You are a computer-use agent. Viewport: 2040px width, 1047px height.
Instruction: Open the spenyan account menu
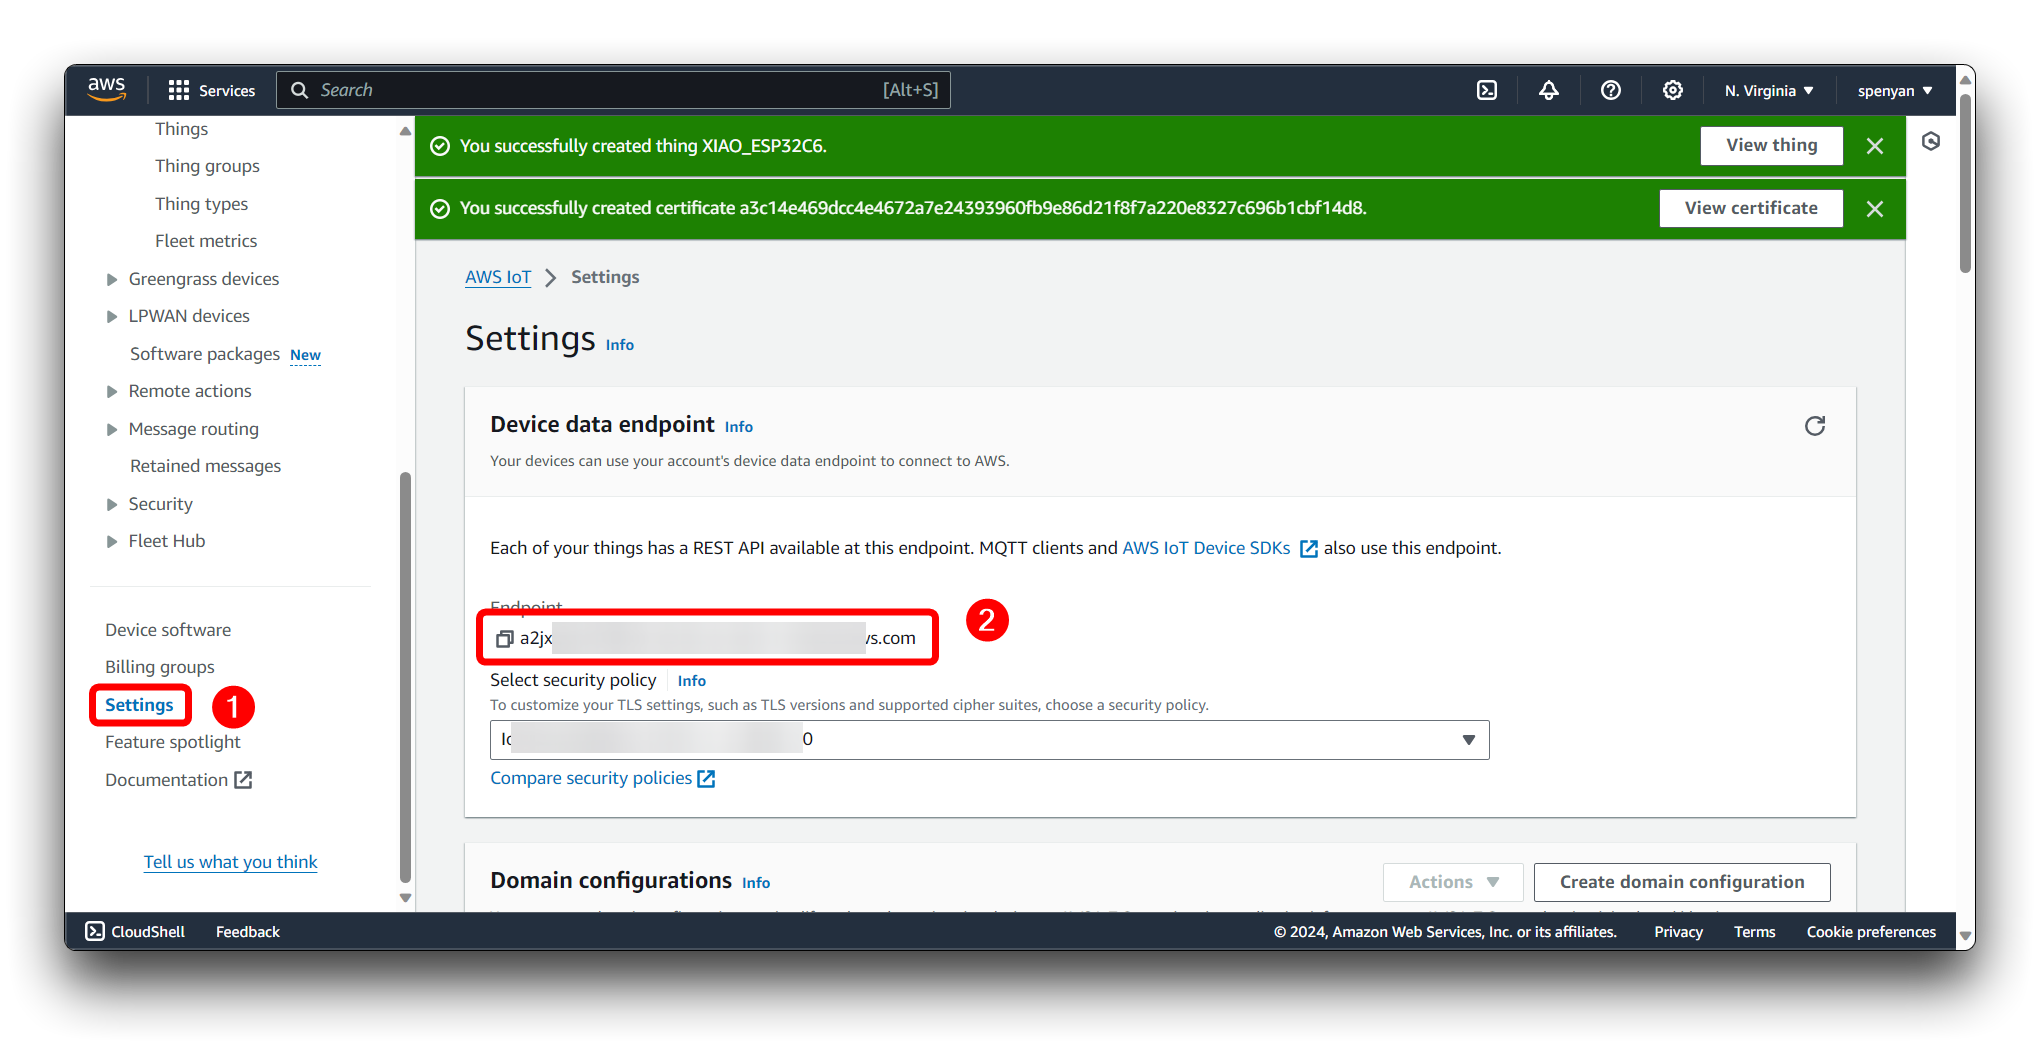click(1894, 90)
